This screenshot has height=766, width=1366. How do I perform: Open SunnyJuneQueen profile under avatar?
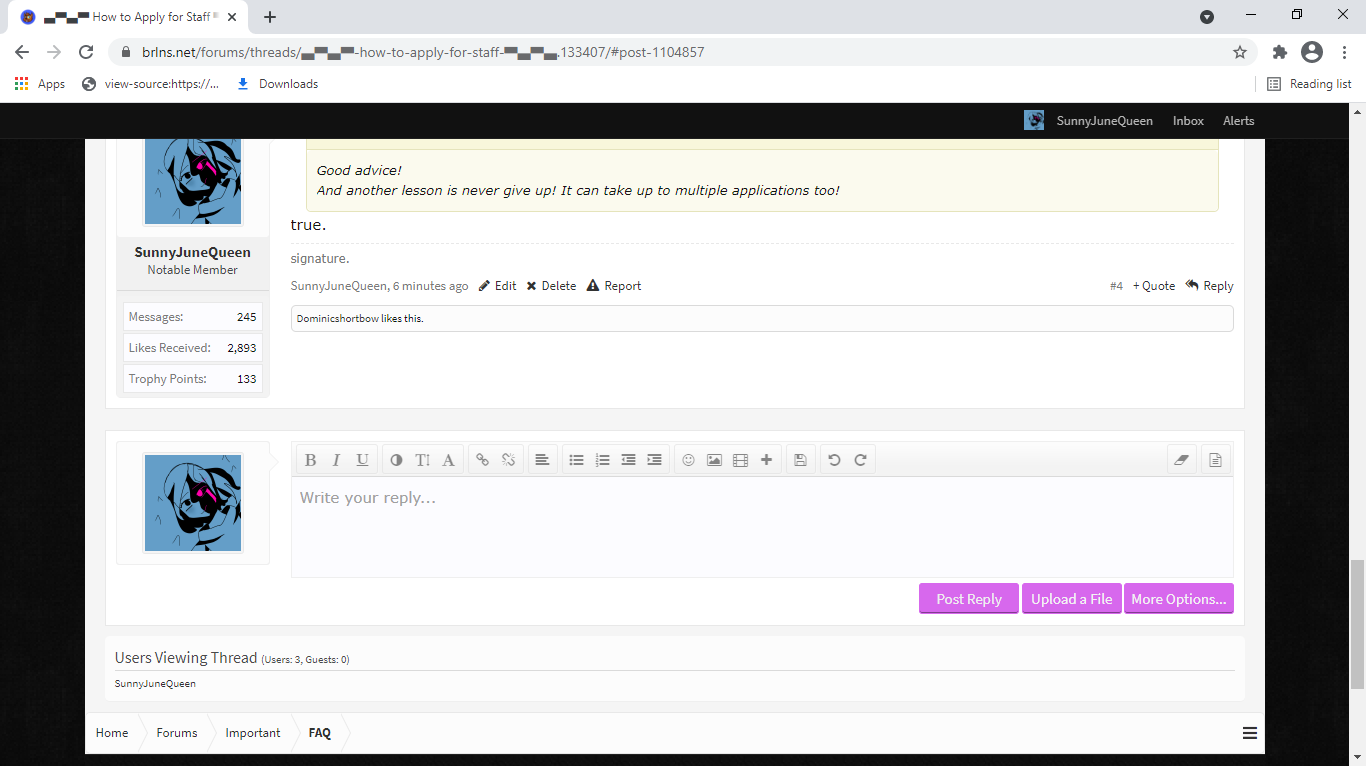pos(193,252)
